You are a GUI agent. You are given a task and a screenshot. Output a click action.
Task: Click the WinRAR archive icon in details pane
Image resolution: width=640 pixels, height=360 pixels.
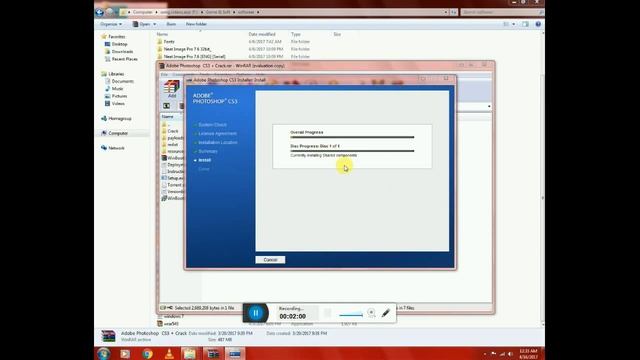click(x=108, y=336)
